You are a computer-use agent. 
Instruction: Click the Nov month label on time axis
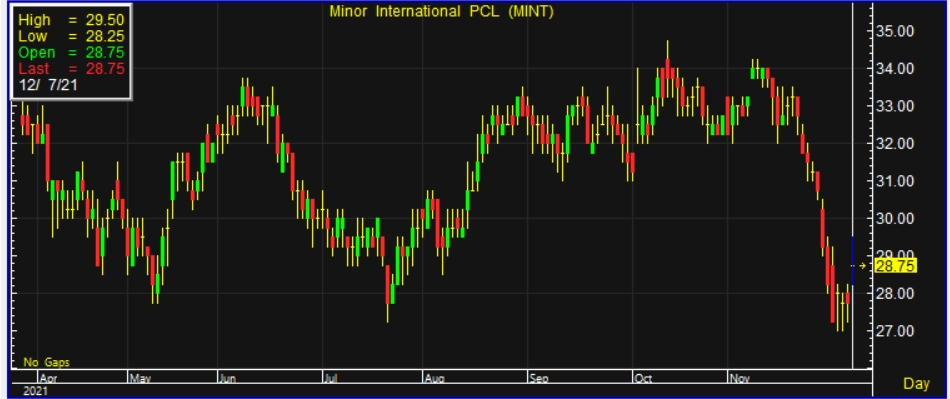pyautogui.click(x=740, y=378)
